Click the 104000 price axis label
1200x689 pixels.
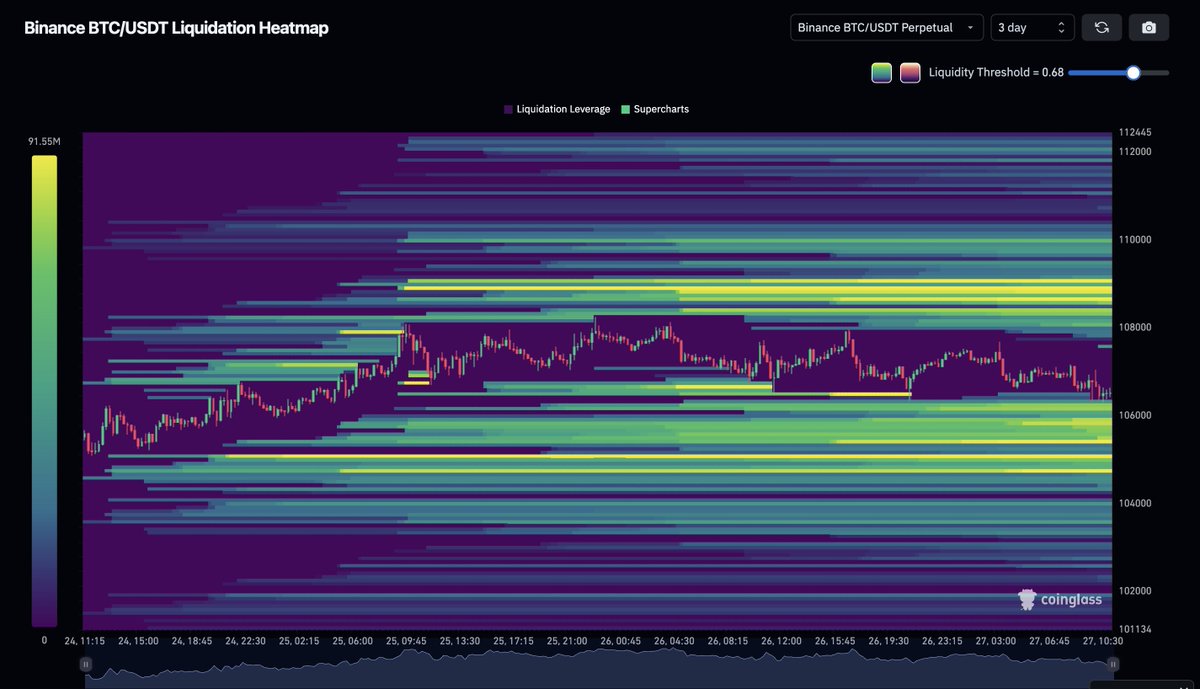[x=1135, y=503]
